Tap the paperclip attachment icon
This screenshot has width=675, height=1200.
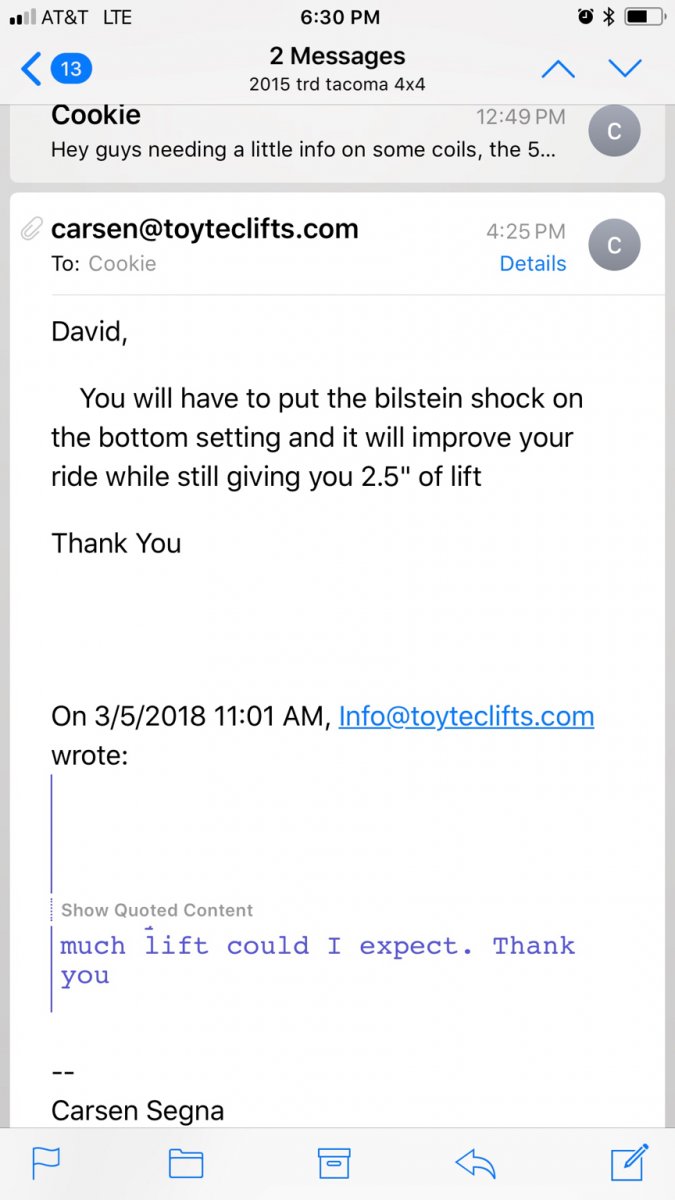coord(31,230)
